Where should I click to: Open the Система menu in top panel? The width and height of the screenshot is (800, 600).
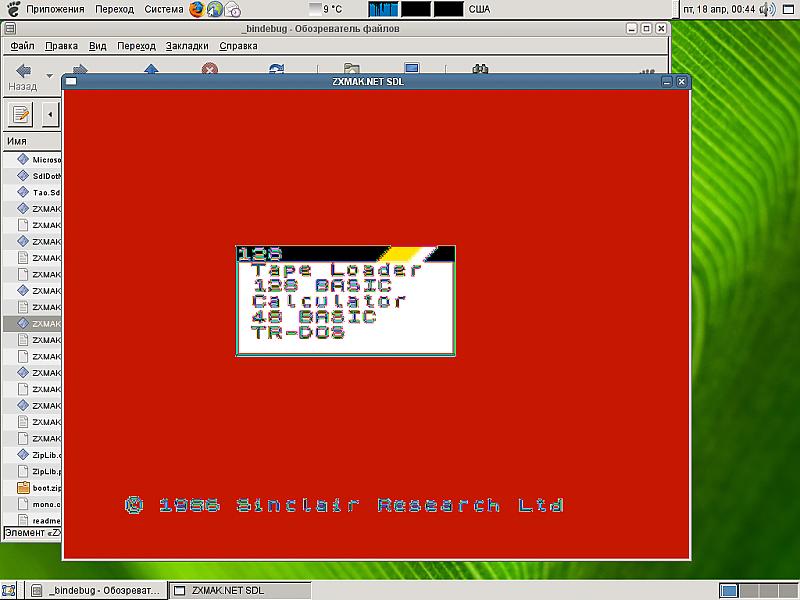pos(164,9)
